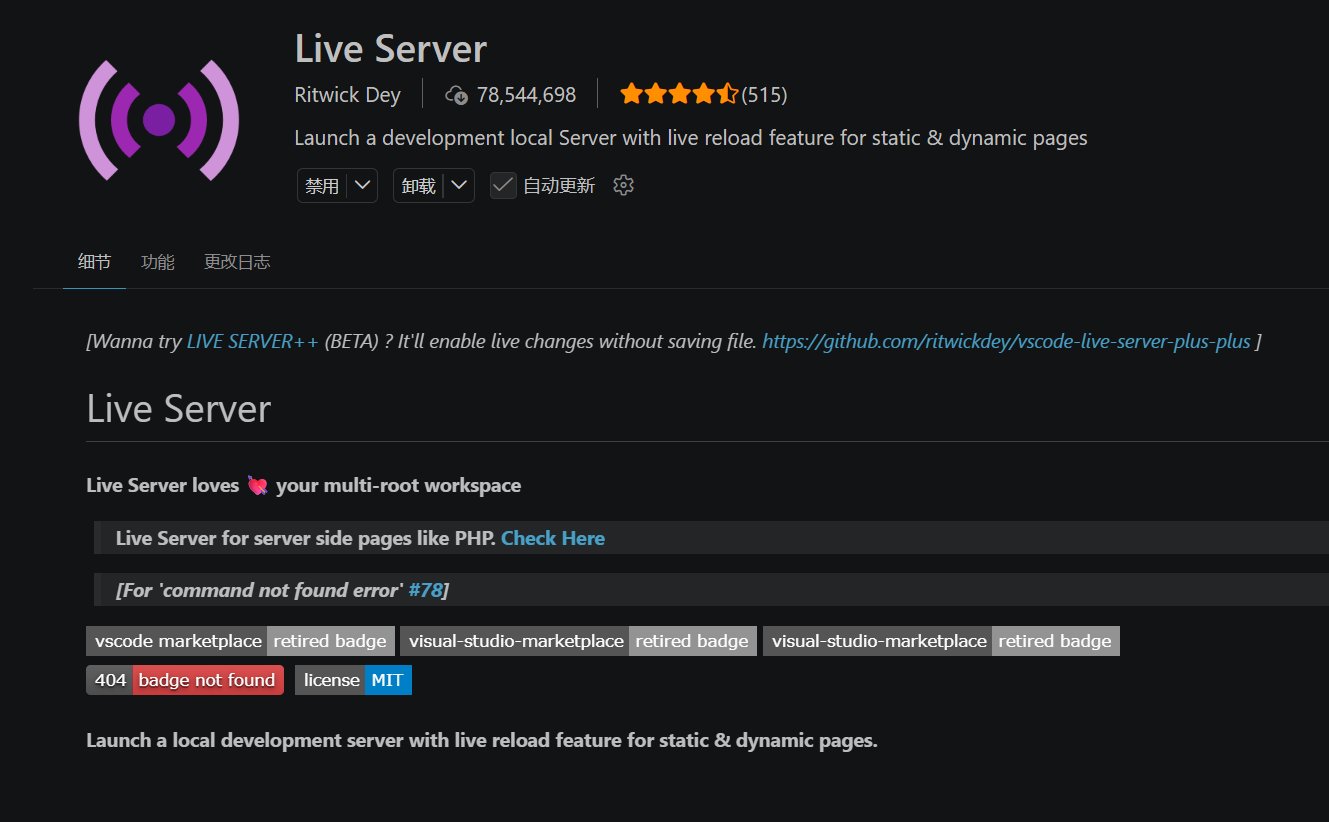The width and height of the screenshot is (1329, 822).
Task: Switch to the details (细节) tab
Action: pyautogui.click(x=94, y=262)
